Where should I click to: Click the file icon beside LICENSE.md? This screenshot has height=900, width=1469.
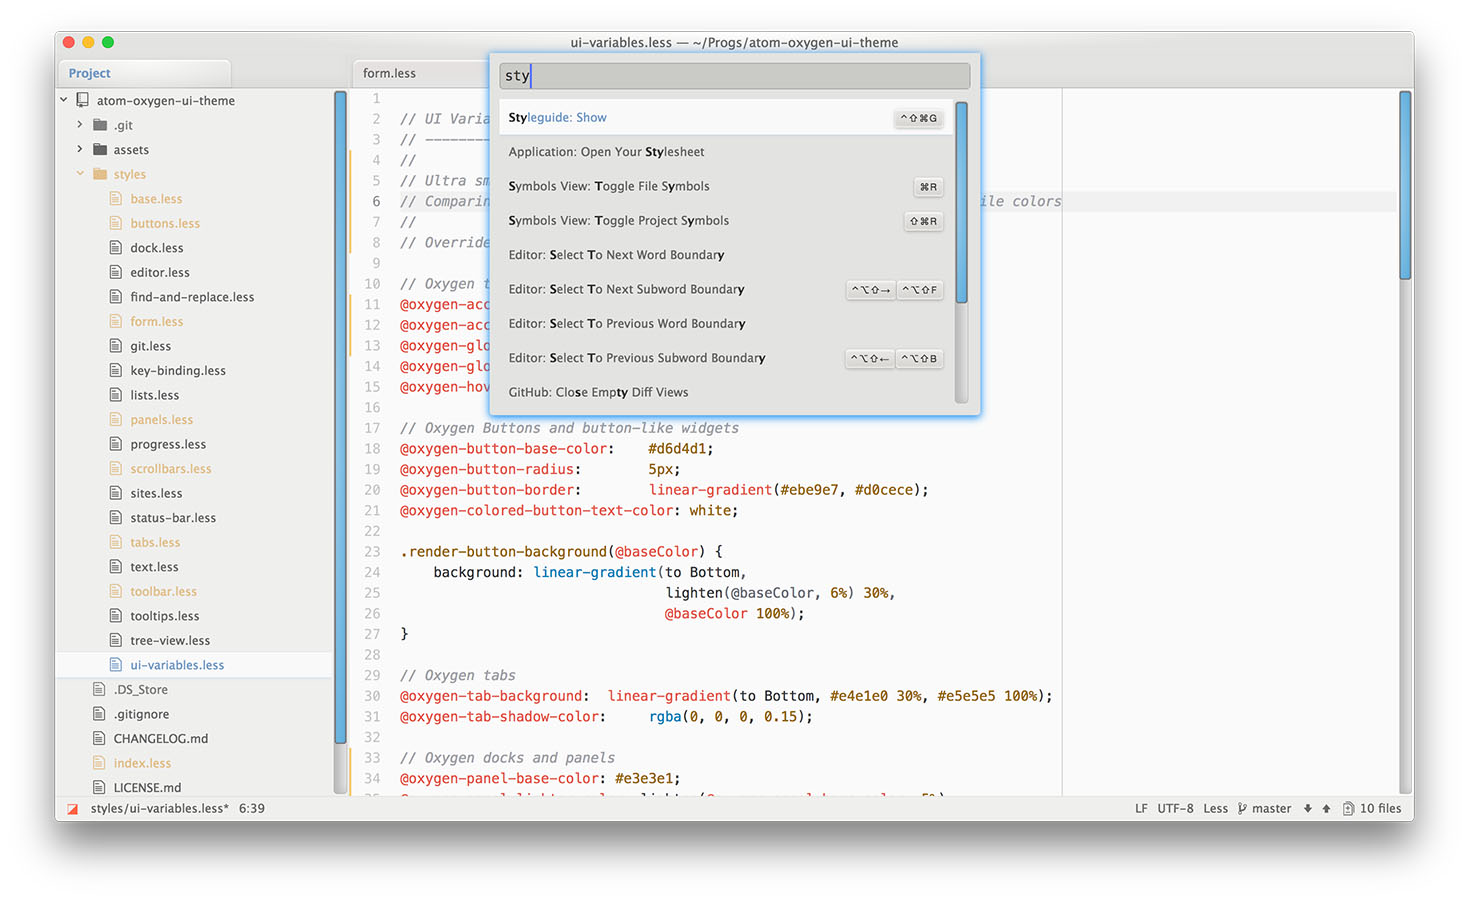[x=99, y=788]
